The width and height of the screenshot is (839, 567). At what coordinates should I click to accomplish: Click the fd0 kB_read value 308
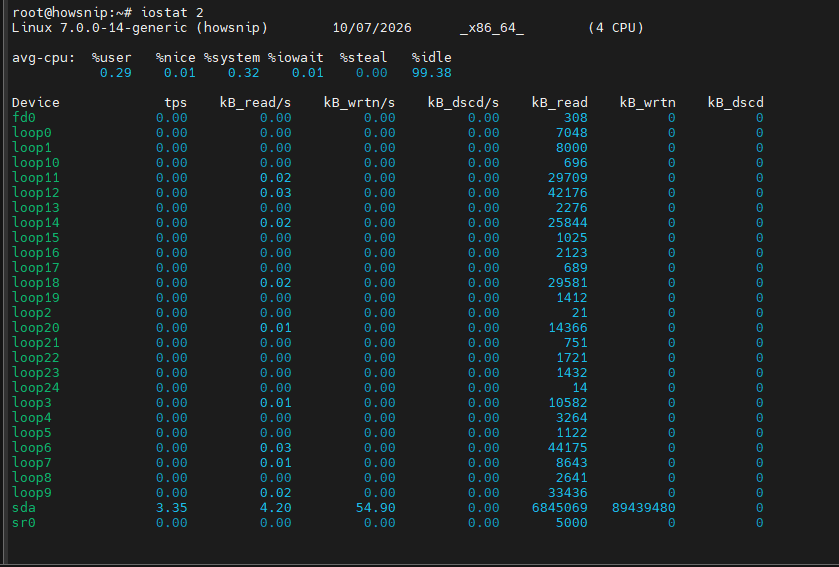pyautogui.click(x=576, y=118)
